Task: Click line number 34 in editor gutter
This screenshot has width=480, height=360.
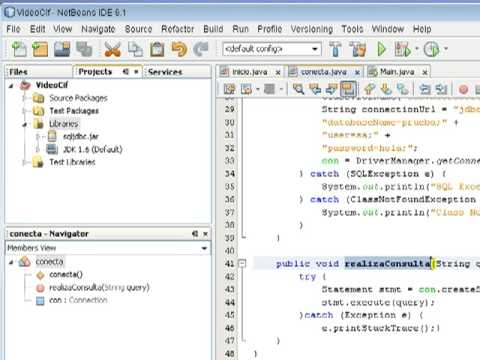Action: pos(230,174)
